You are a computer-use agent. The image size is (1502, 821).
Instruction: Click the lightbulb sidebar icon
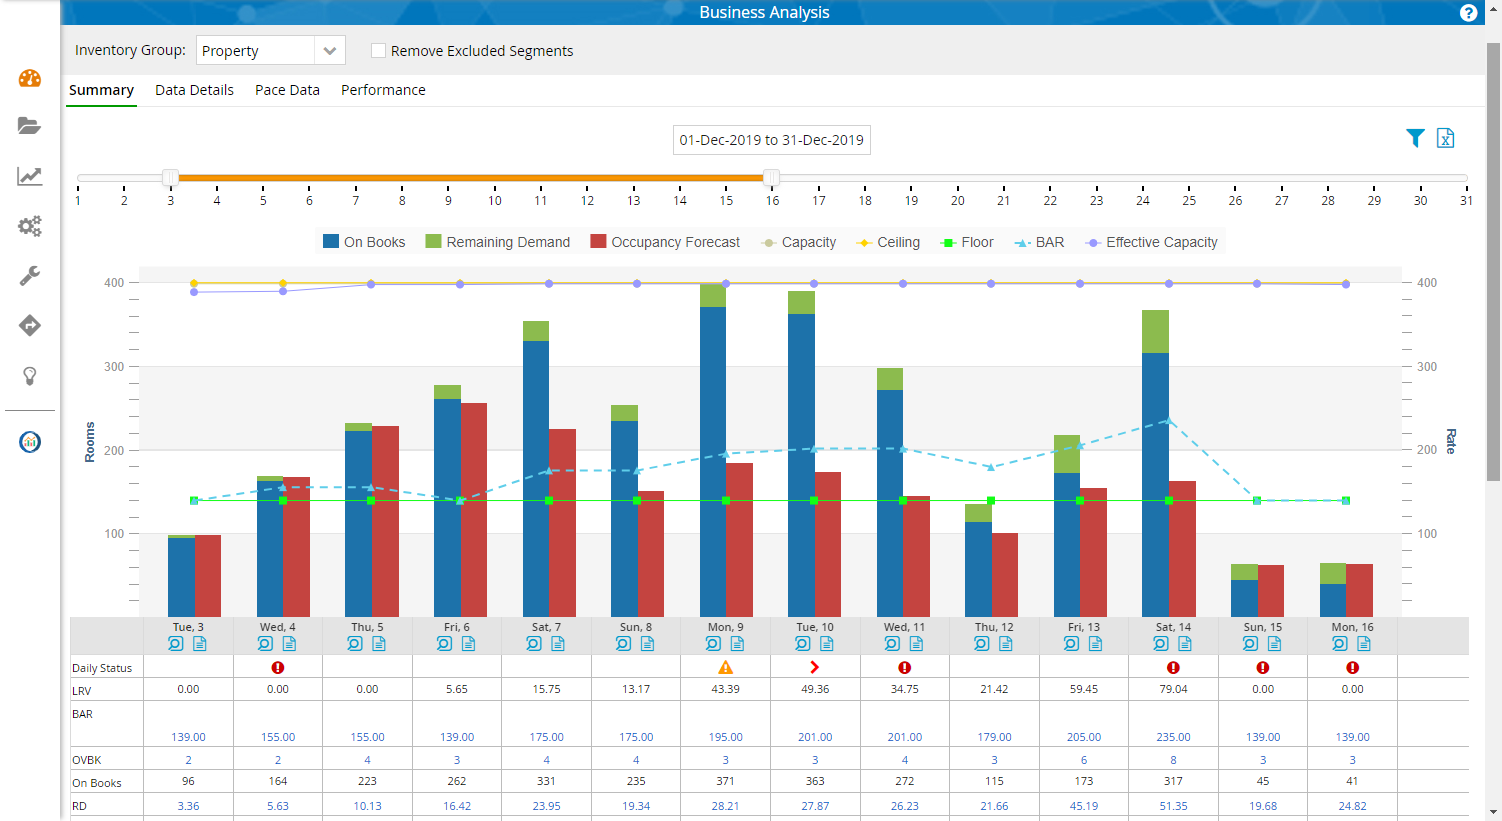pyautogui.click(x=30, y=376)
